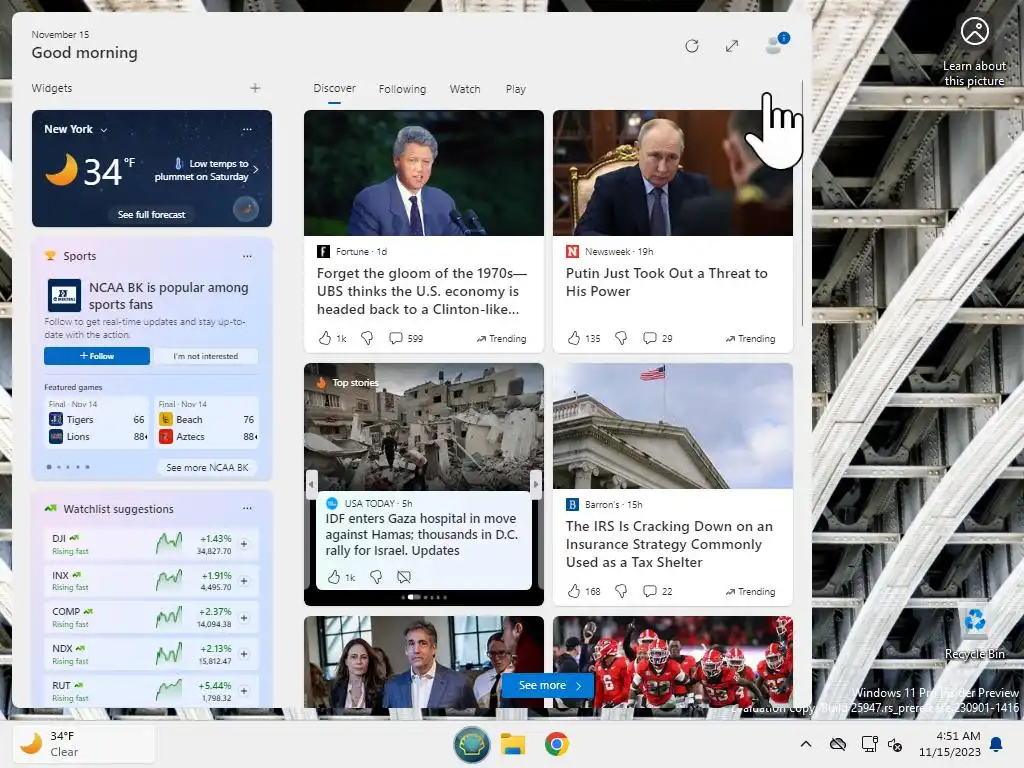
Task: Switch to the Play tab
Action: pos(515,89)
